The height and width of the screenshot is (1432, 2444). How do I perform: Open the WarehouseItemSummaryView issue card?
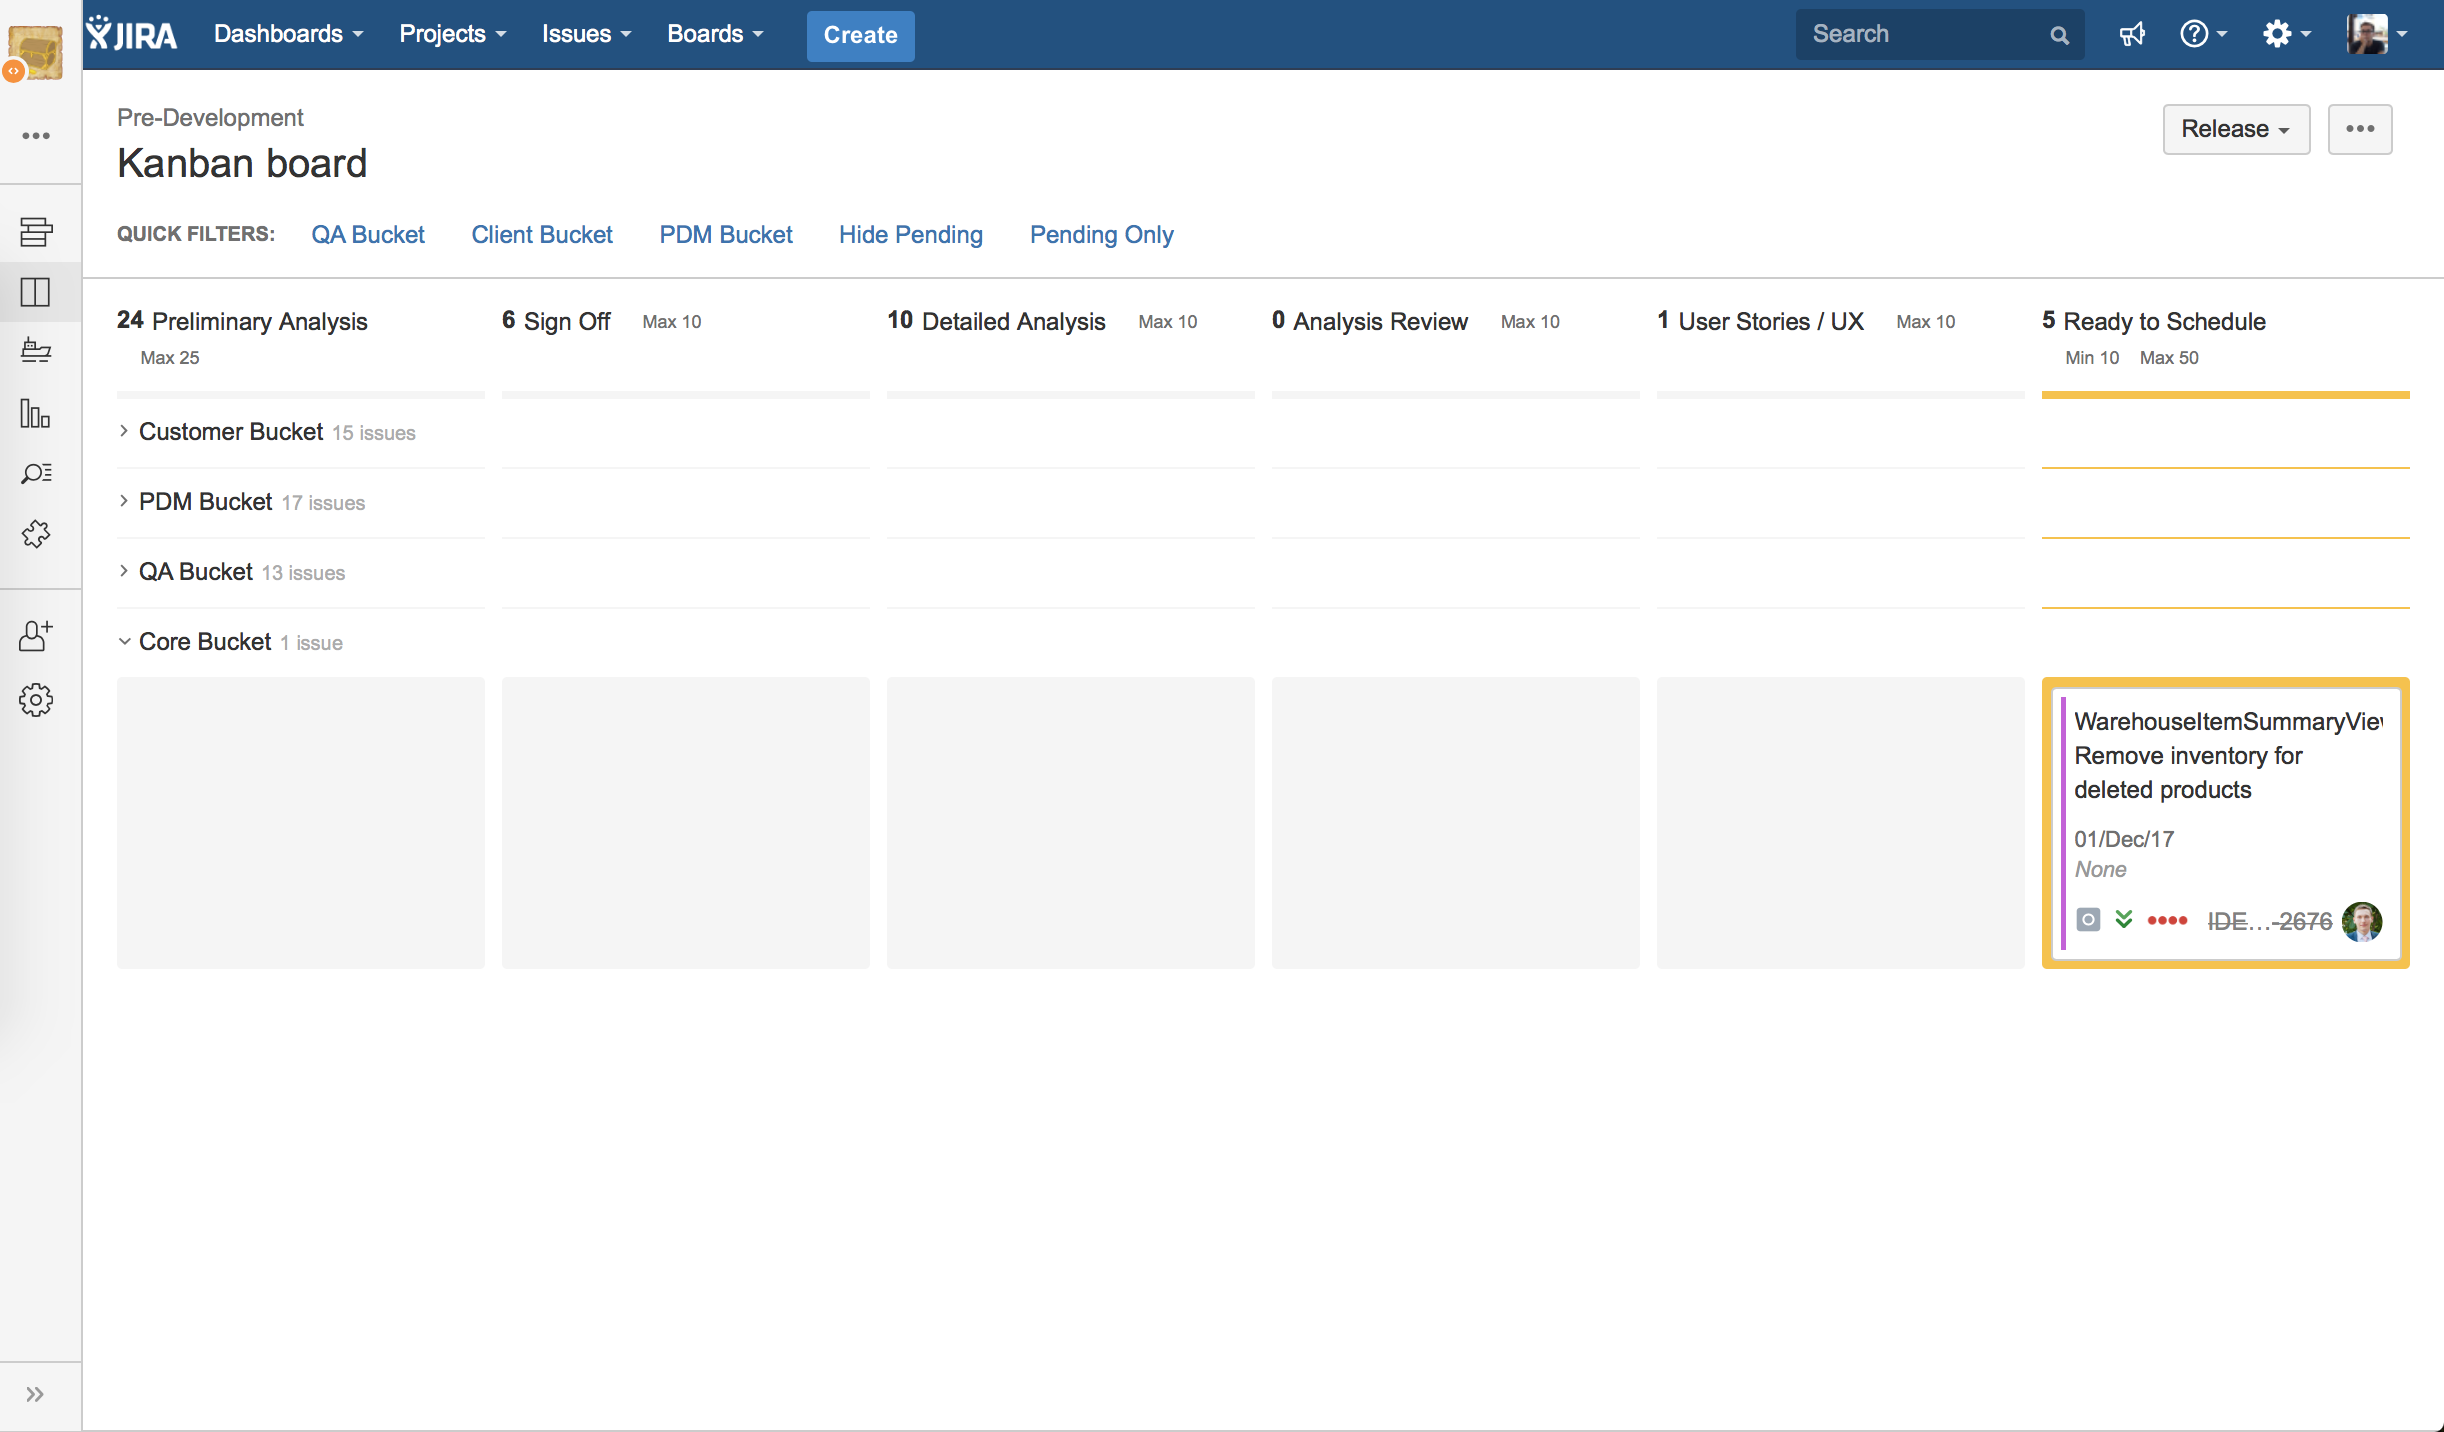2225,822
